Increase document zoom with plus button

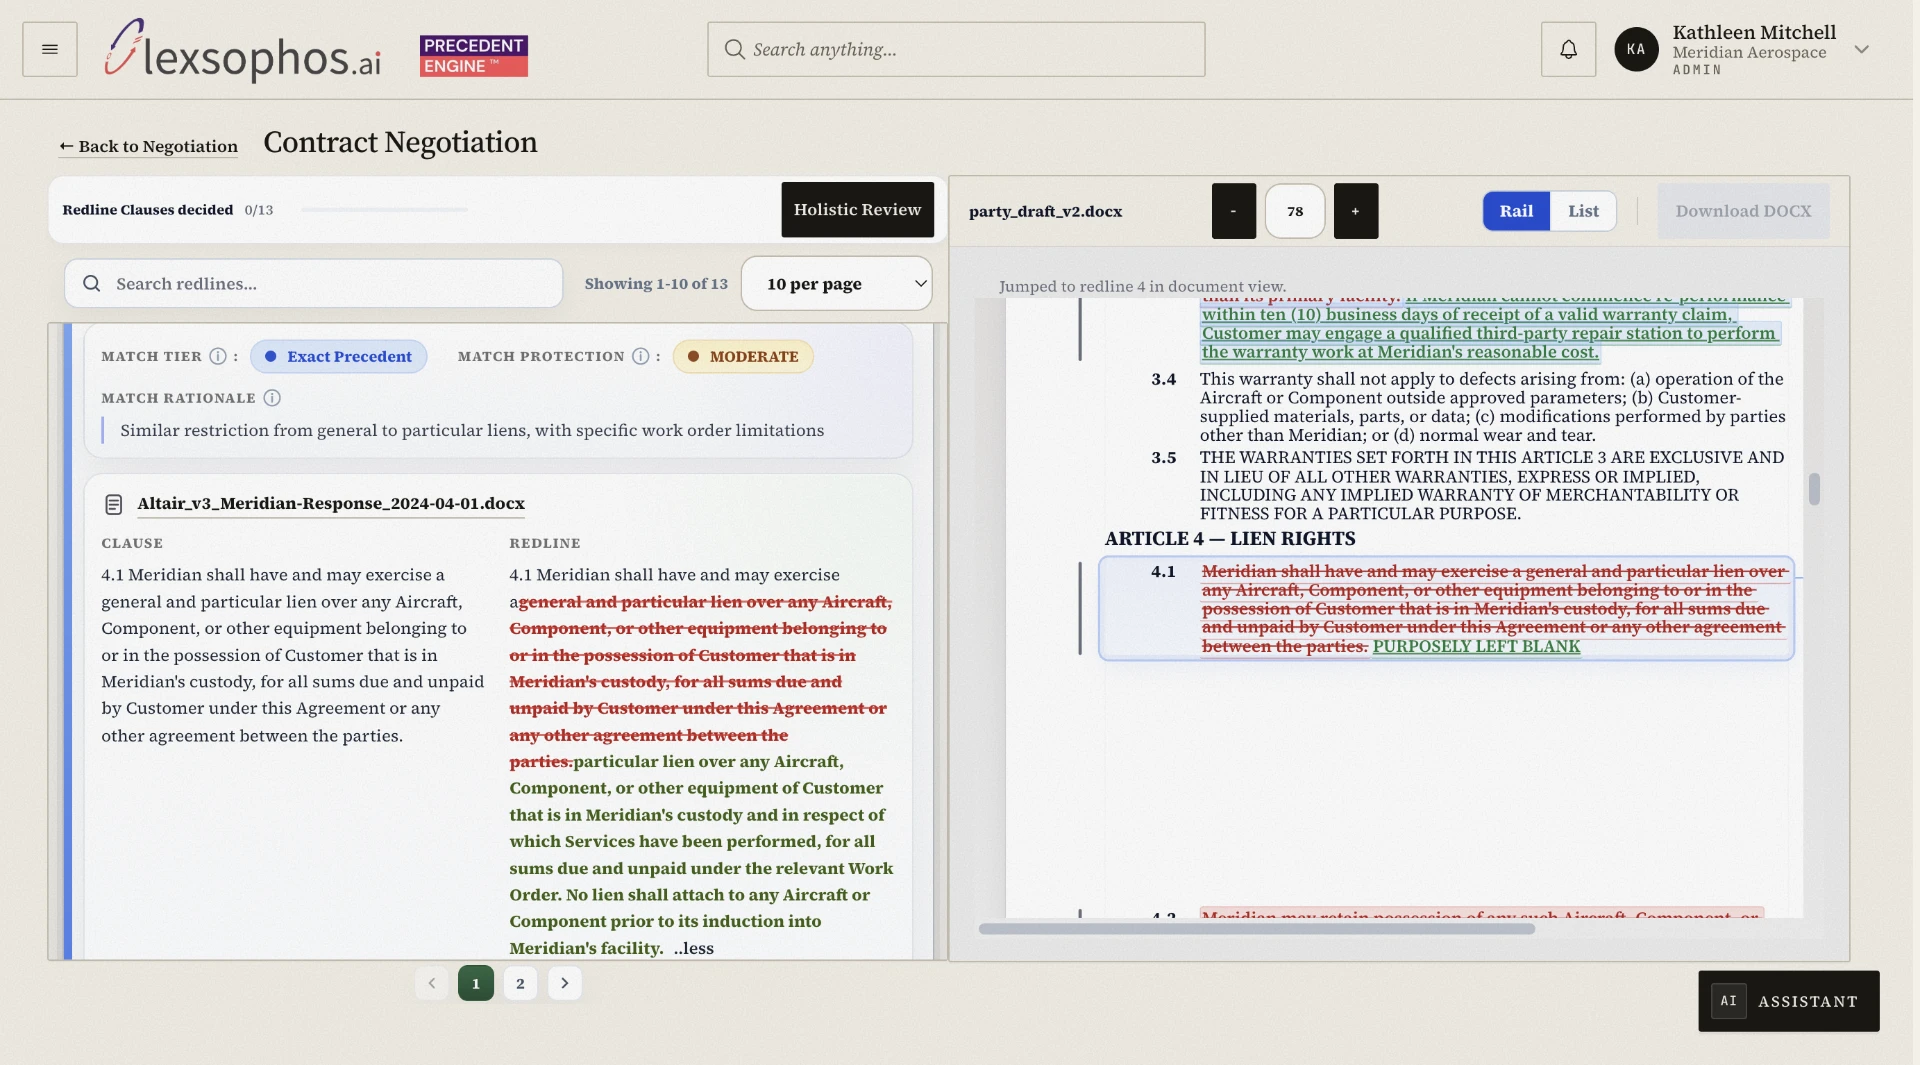pyautogui.click(x=1356, y=211)
